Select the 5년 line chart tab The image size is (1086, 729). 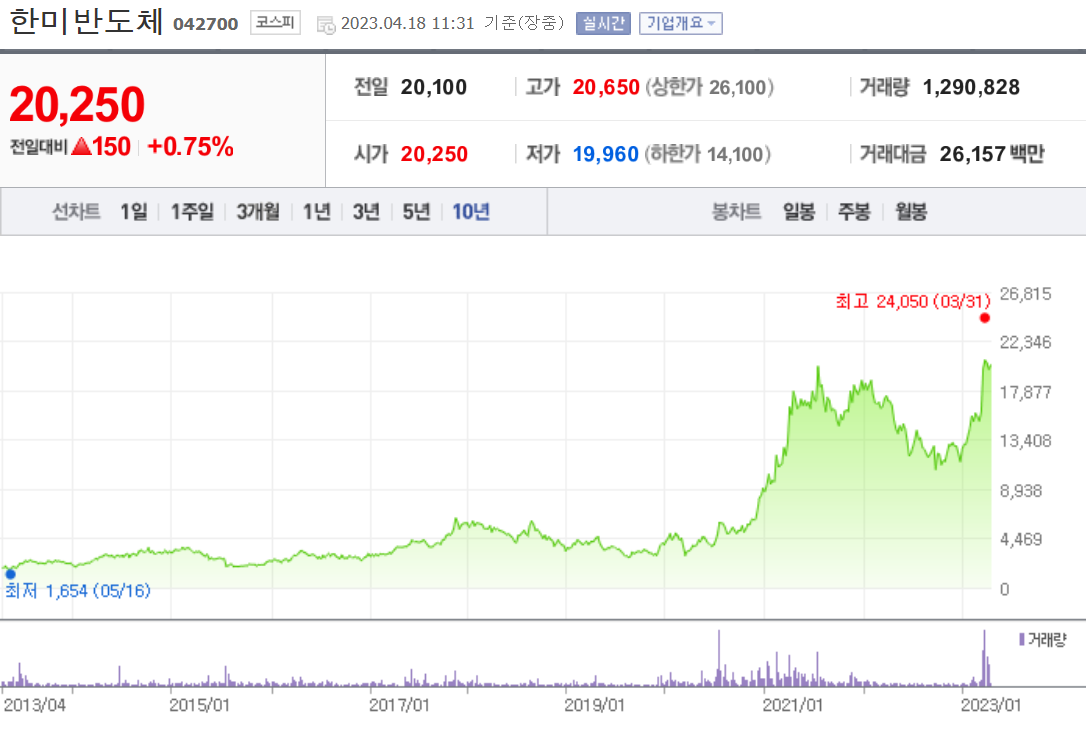(x=416, y=211)
